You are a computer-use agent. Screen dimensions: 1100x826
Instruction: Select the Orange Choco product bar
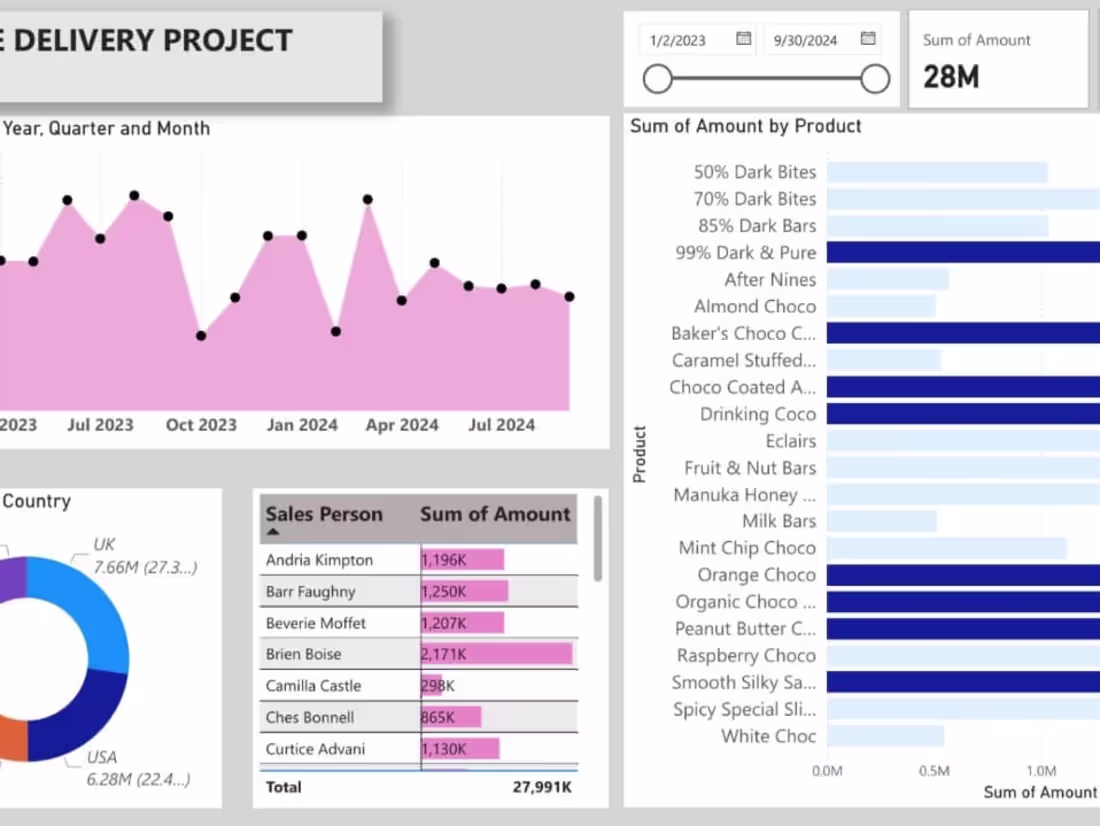pyautogui.click(x=963, y=575)
